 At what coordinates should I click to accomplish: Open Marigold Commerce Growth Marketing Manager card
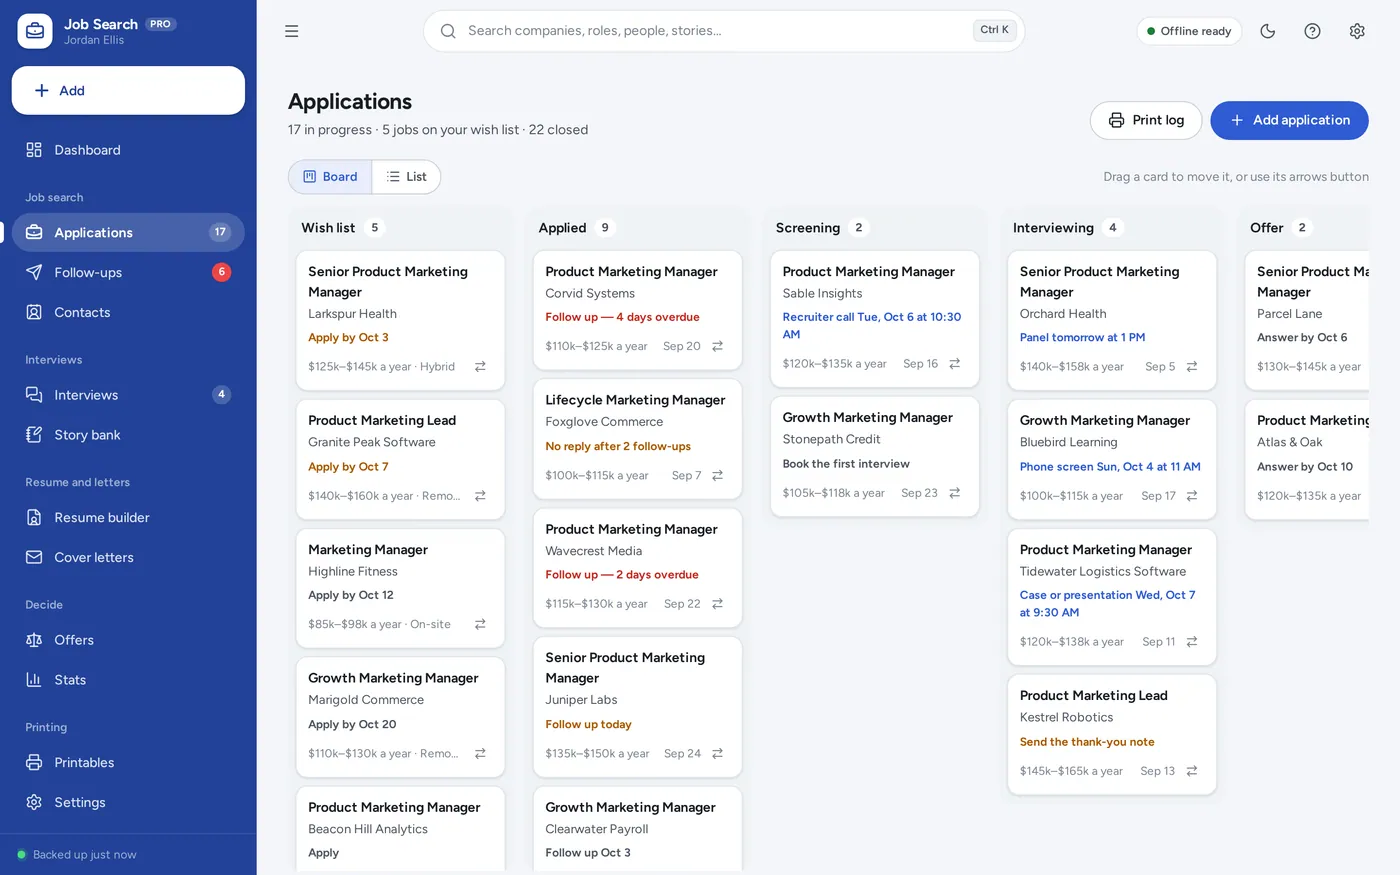tap(400, 717)
